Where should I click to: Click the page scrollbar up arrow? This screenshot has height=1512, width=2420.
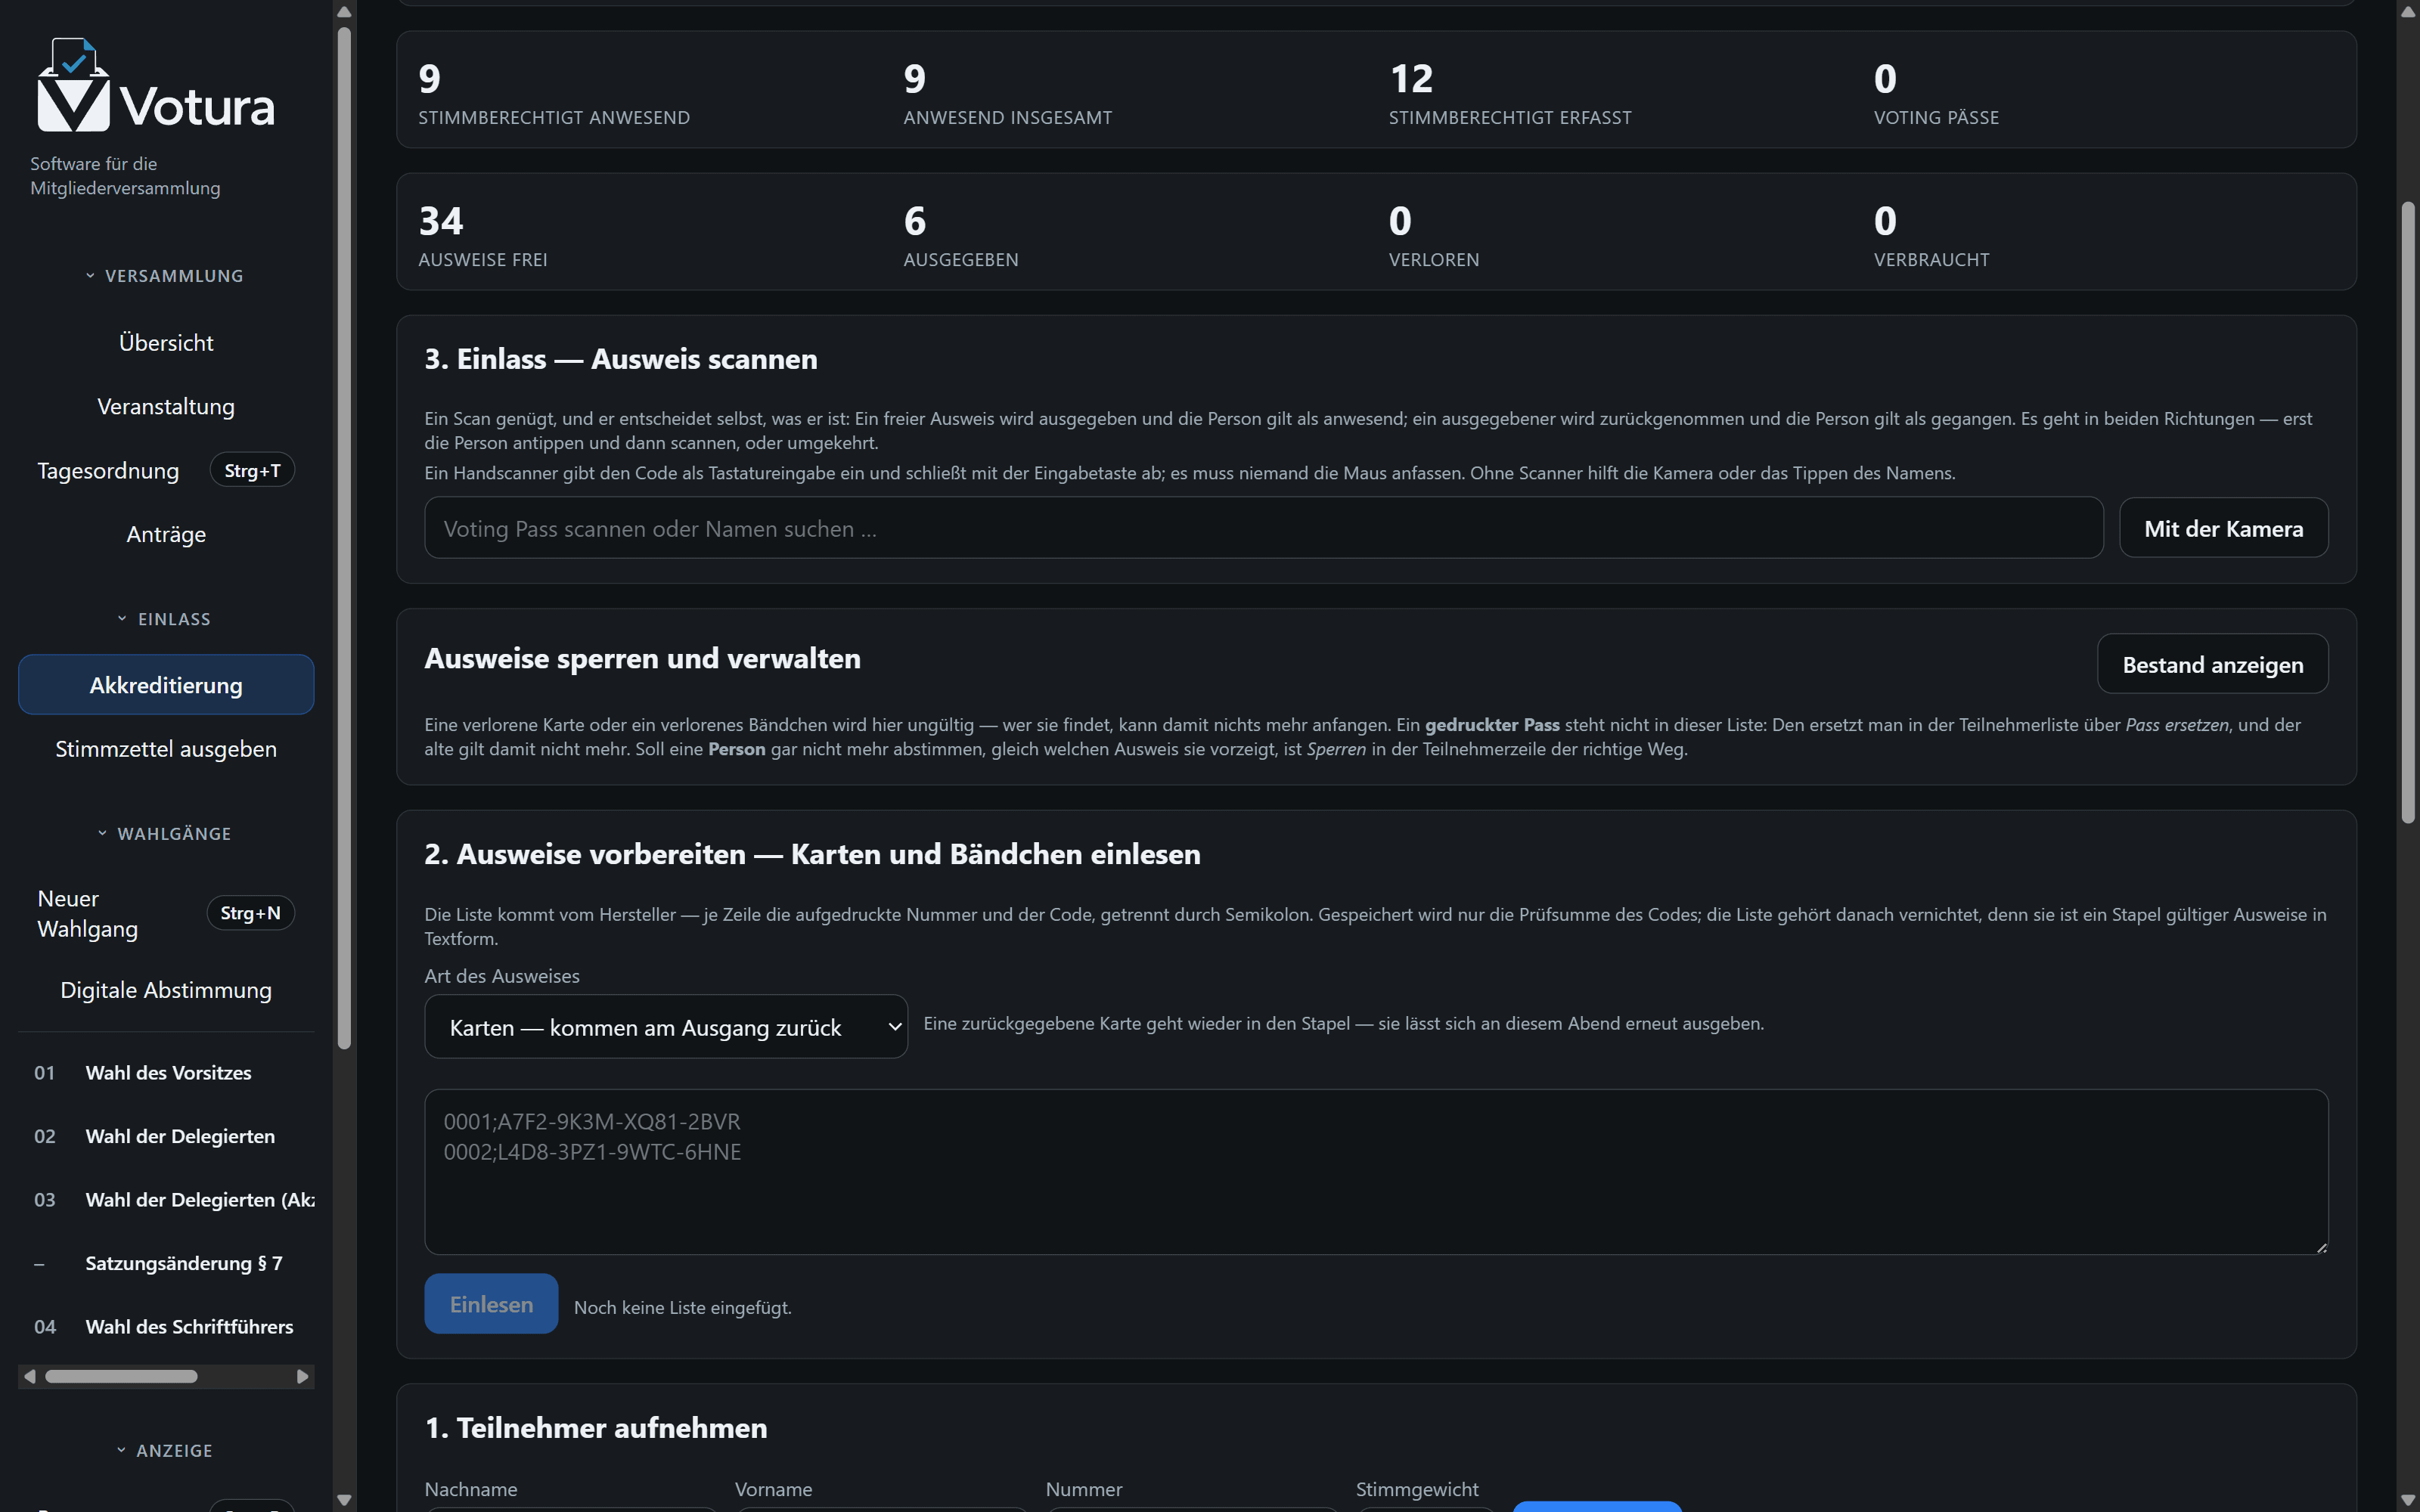point(2408,11)
